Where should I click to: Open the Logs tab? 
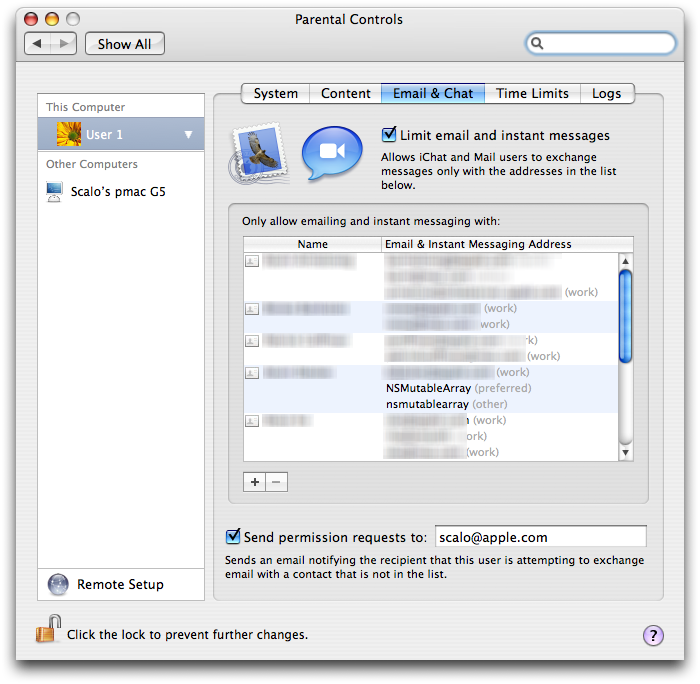tap(607, 93)
